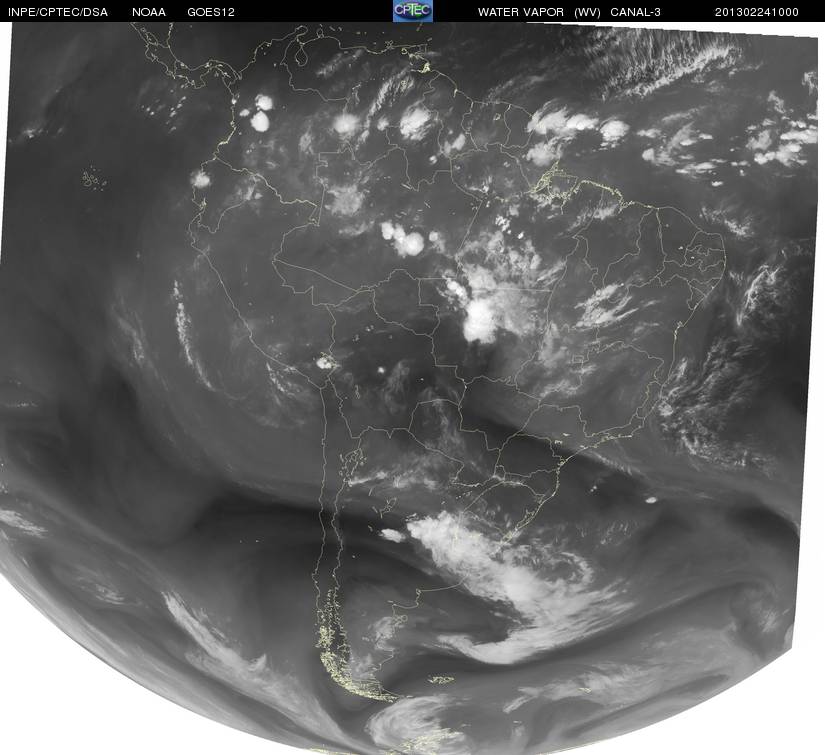
Task: Click the INPE/CPTEC/DSA header text
Action: [x=58, y=12]
